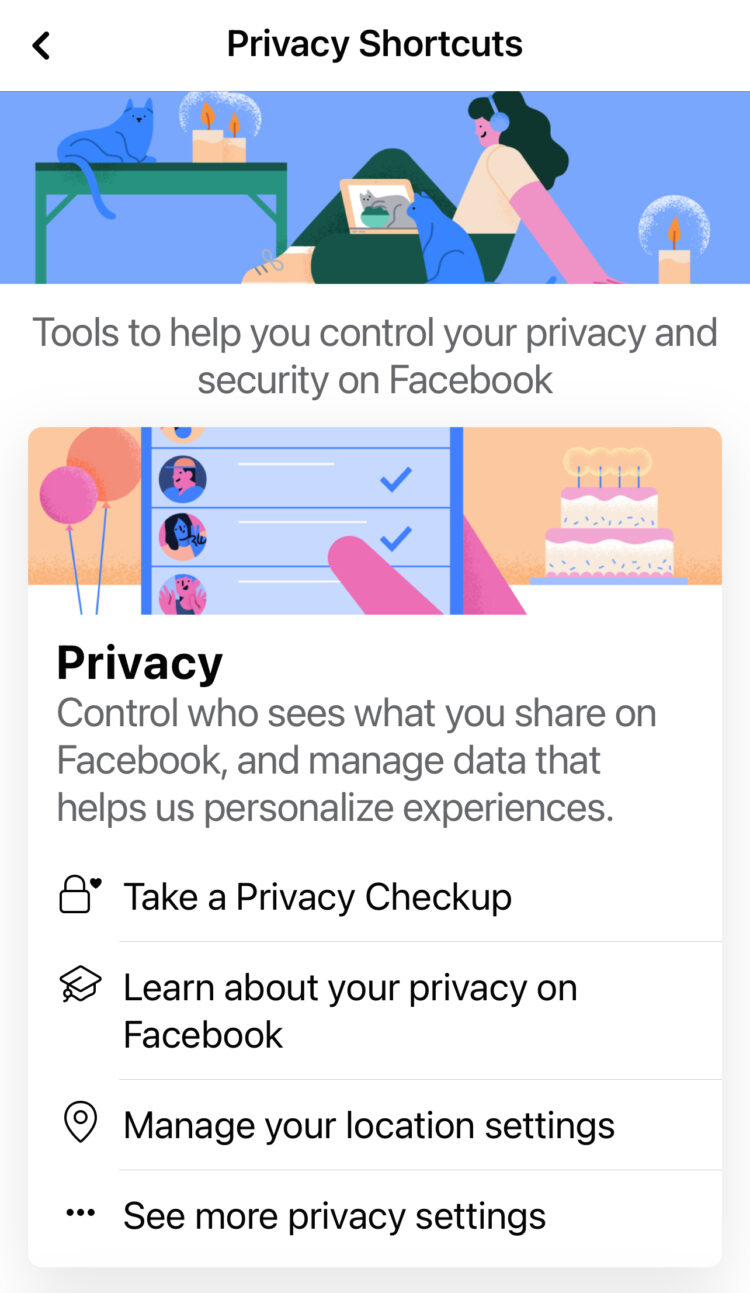Click the graduation cap icon
This screenshot has height=1293, width=750.
(79, 986)
